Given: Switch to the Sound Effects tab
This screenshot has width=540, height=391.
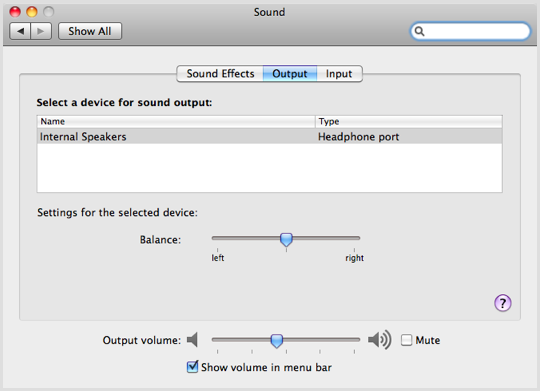Looking at the screenshot, I should 220,74.
